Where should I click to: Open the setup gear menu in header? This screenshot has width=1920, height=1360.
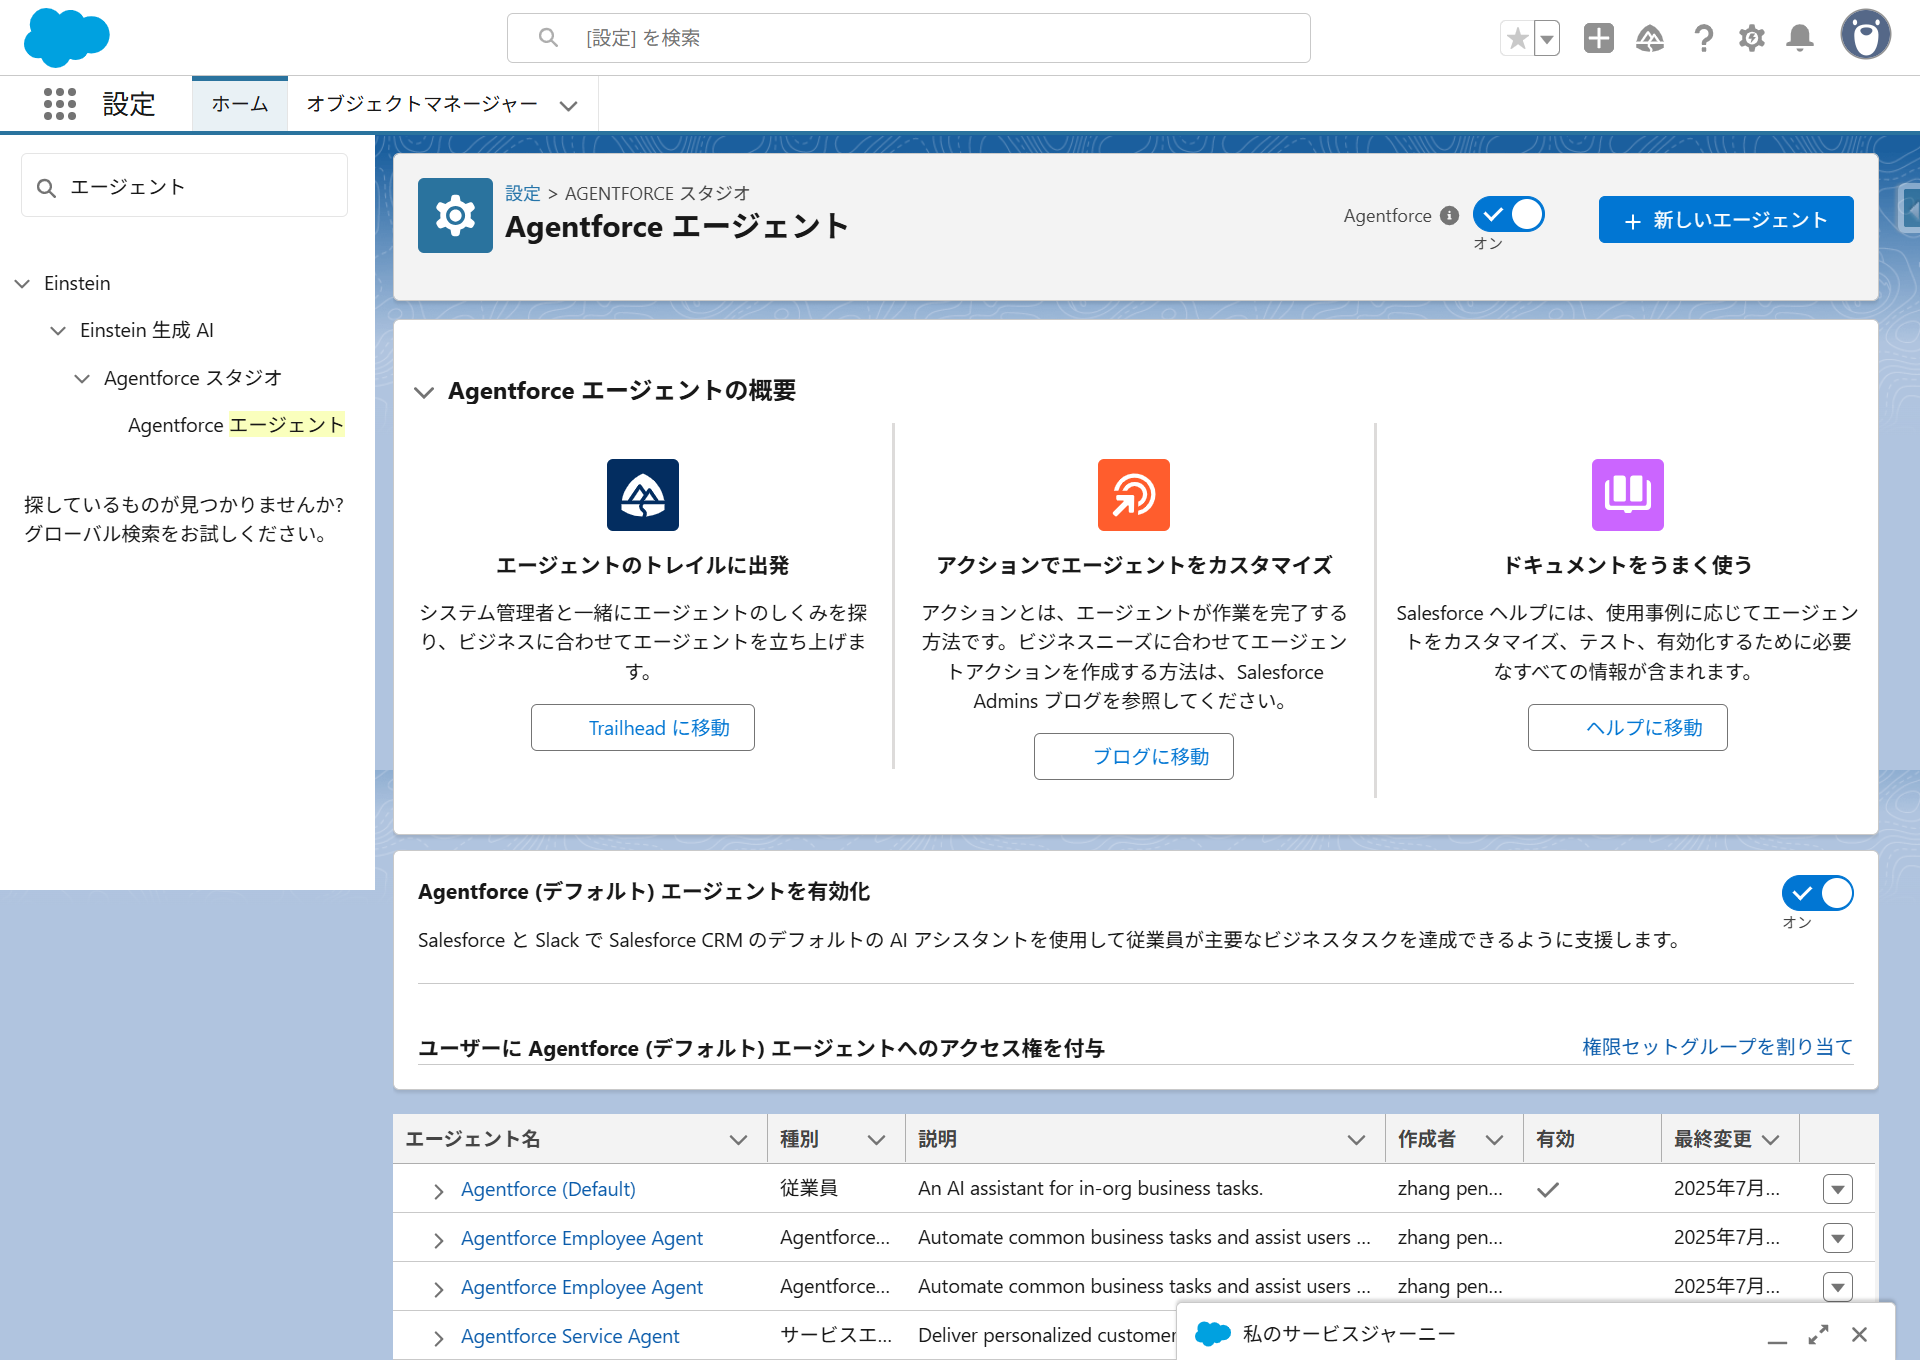(x=1751, y=38)
